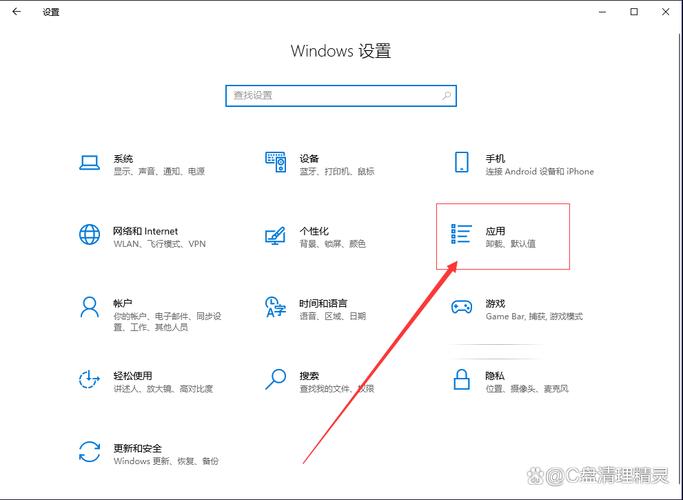The image size is (683, 500).
Task: Open the 个性化 paintbrush icon
Action: coord(275,235)
